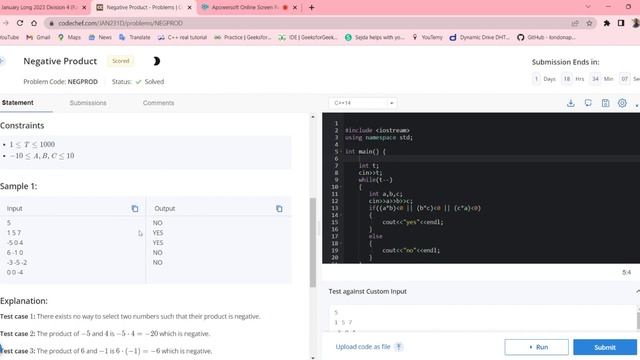The image size is (640, 360).
Task: Open the C++14 language dropdown
Action: 363,103
